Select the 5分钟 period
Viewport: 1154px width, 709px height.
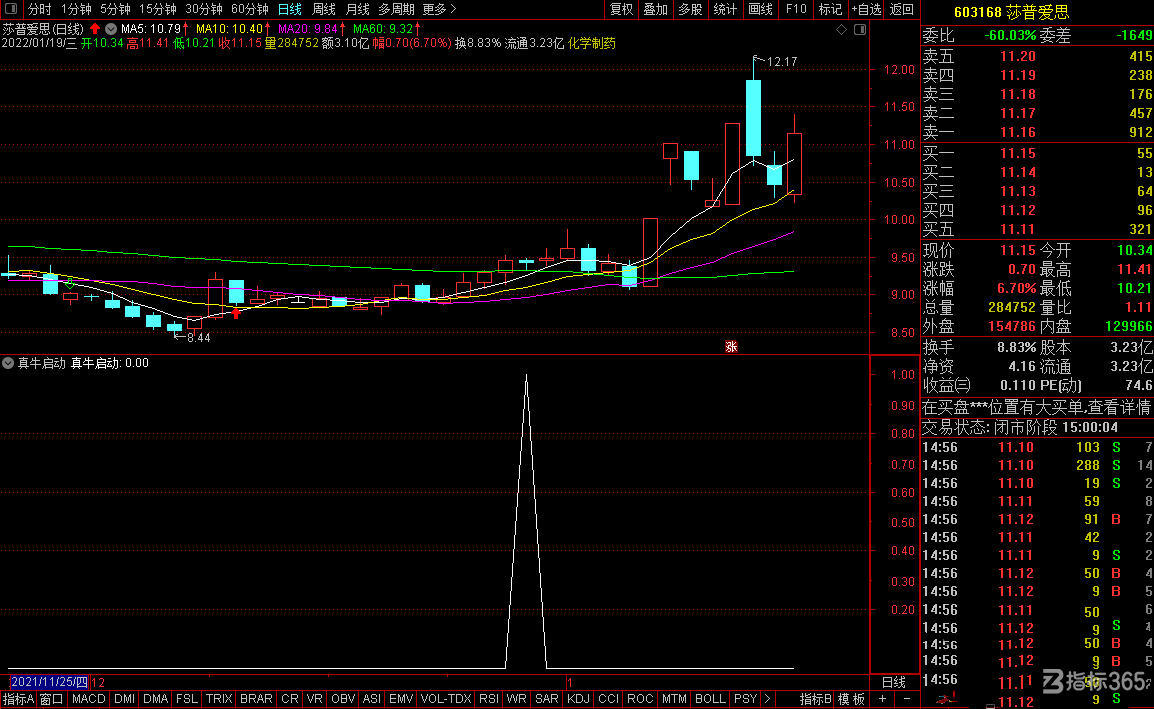(115, 9)
